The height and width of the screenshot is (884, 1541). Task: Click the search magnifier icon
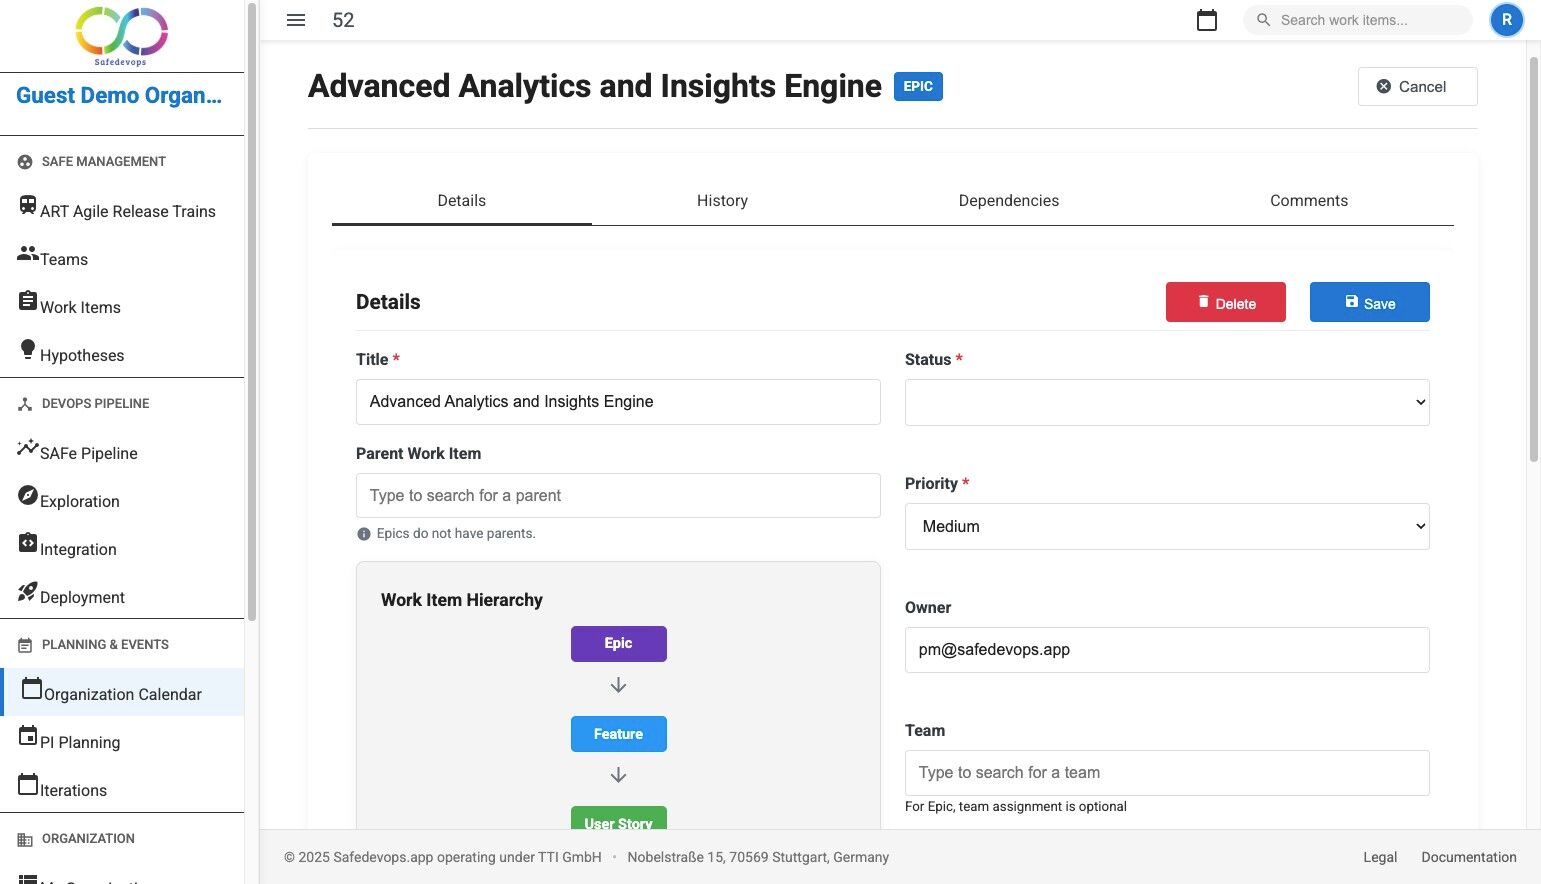click(1263, 20)
